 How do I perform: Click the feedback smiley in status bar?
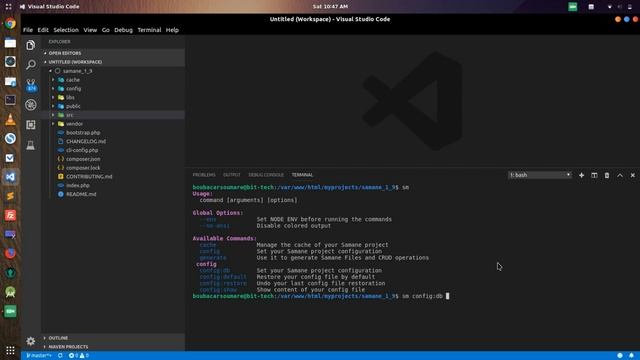click(620, 356)
